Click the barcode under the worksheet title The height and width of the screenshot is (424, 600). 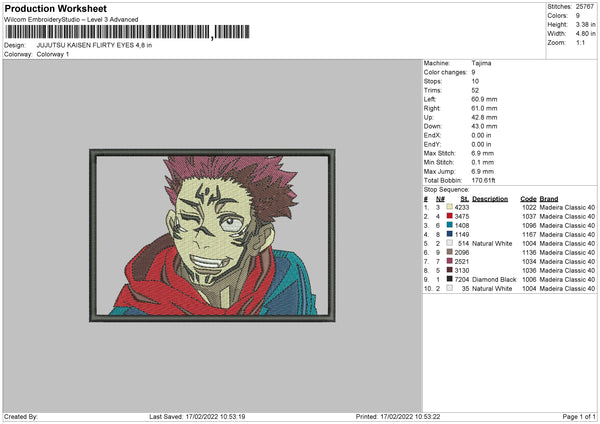coord(127,32)
